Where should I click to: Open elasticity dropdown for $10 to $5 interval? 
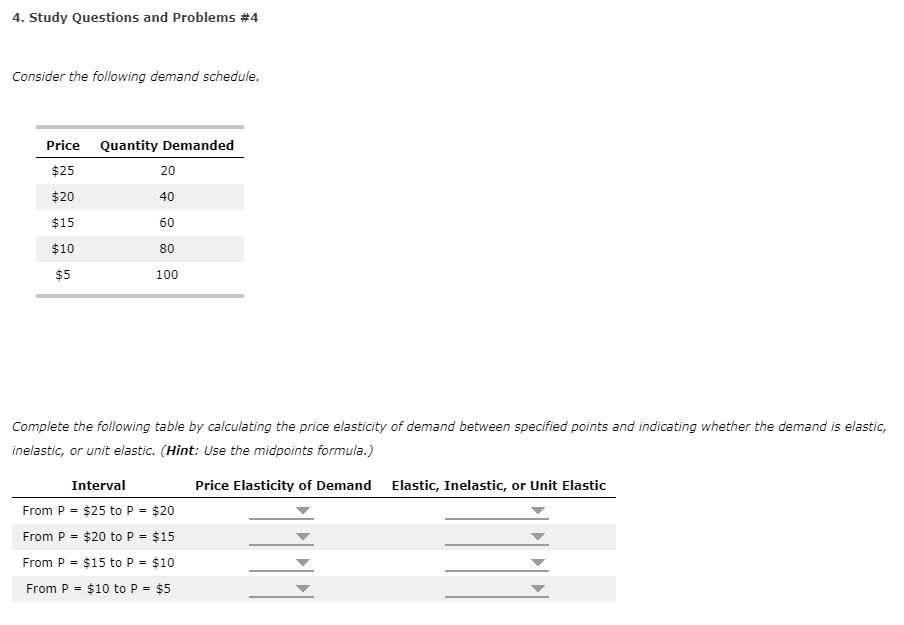pyautogui.click(x=302, y=589)
